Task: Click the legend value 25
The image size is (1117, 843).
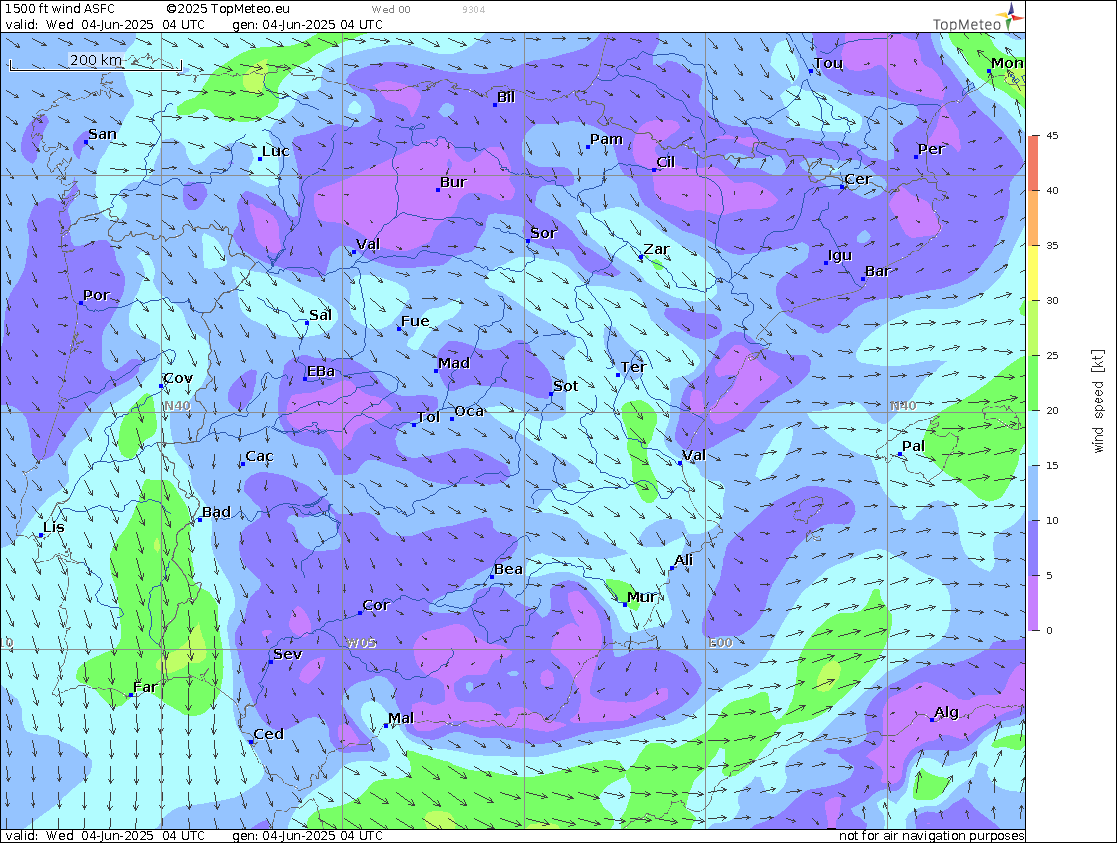Action: [1052, 356]
